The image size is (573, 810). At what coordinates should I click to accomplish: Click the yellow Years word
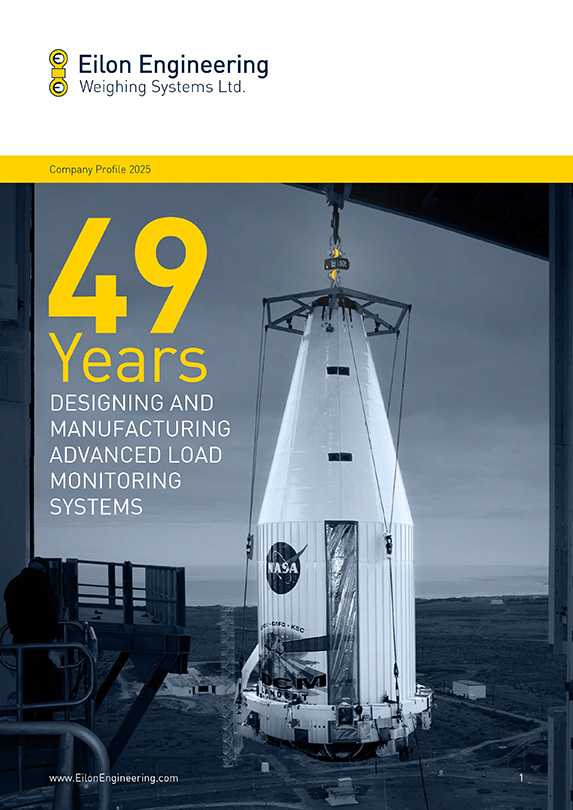tap(128, 358)
